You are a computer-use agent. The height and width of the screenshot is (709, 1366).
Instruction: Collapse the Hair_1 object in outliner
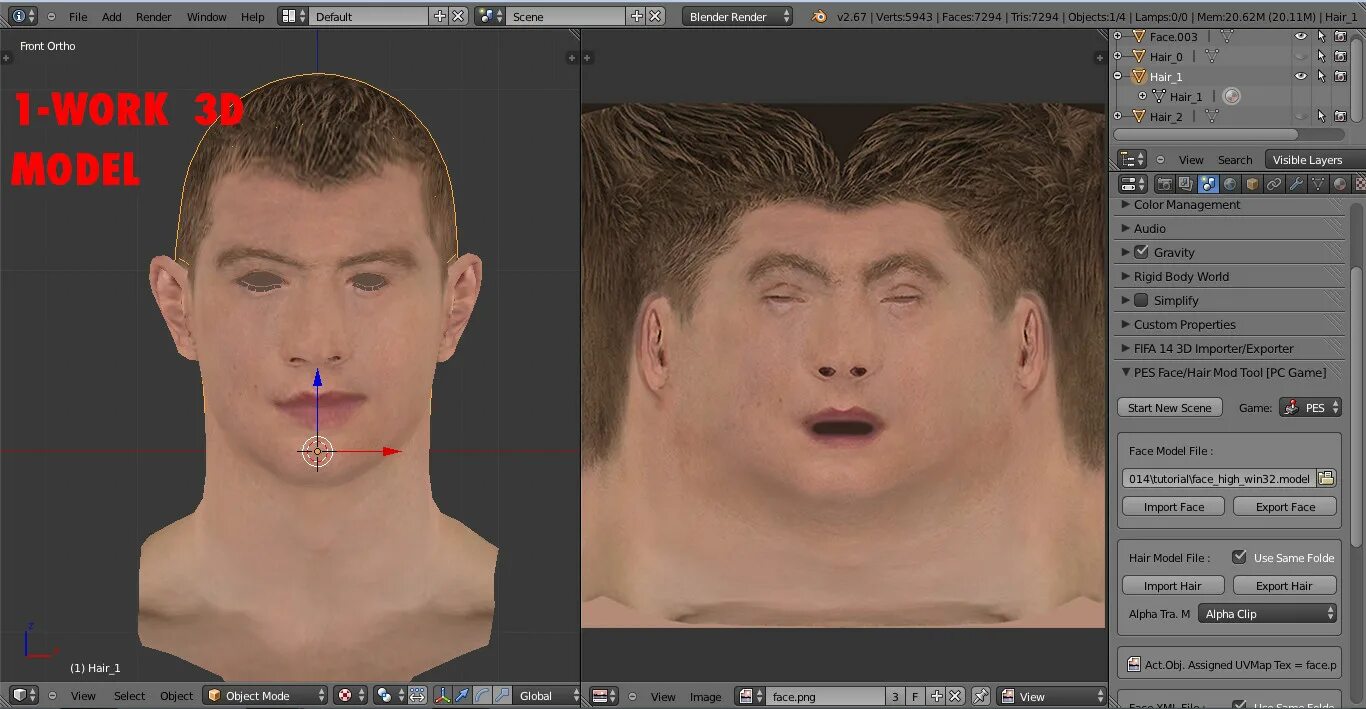point(1118,76)
